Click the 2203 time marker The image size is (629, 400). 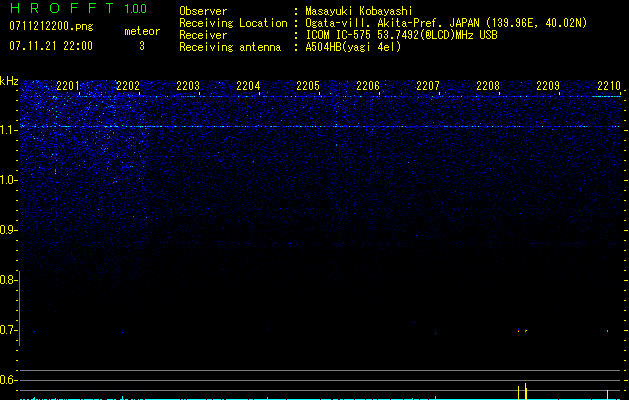click(x=188, y=85)
